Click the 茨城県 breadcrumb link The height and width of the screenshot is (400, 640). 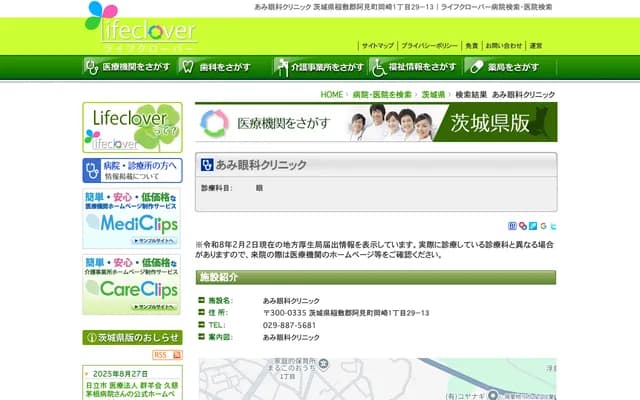point(433,94)
